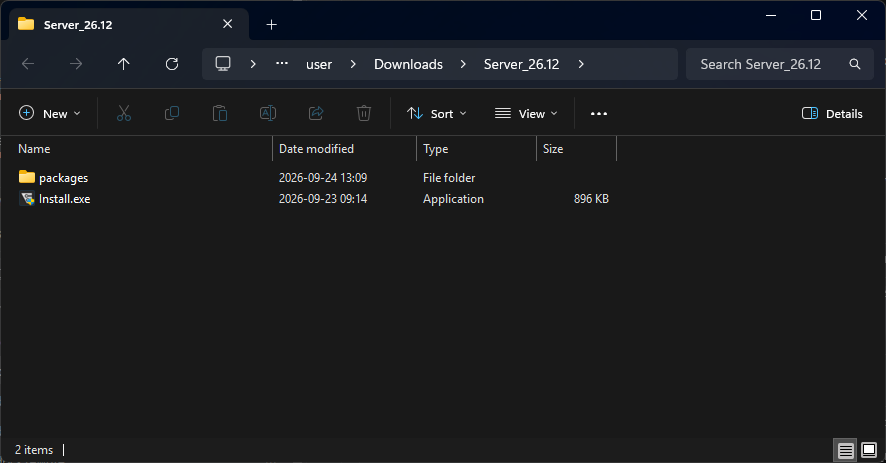Screen dimensions: 886x463
Task: Navigate to Downloads breadcrumb
Action: pyautogui.click(x=408, y=64)
